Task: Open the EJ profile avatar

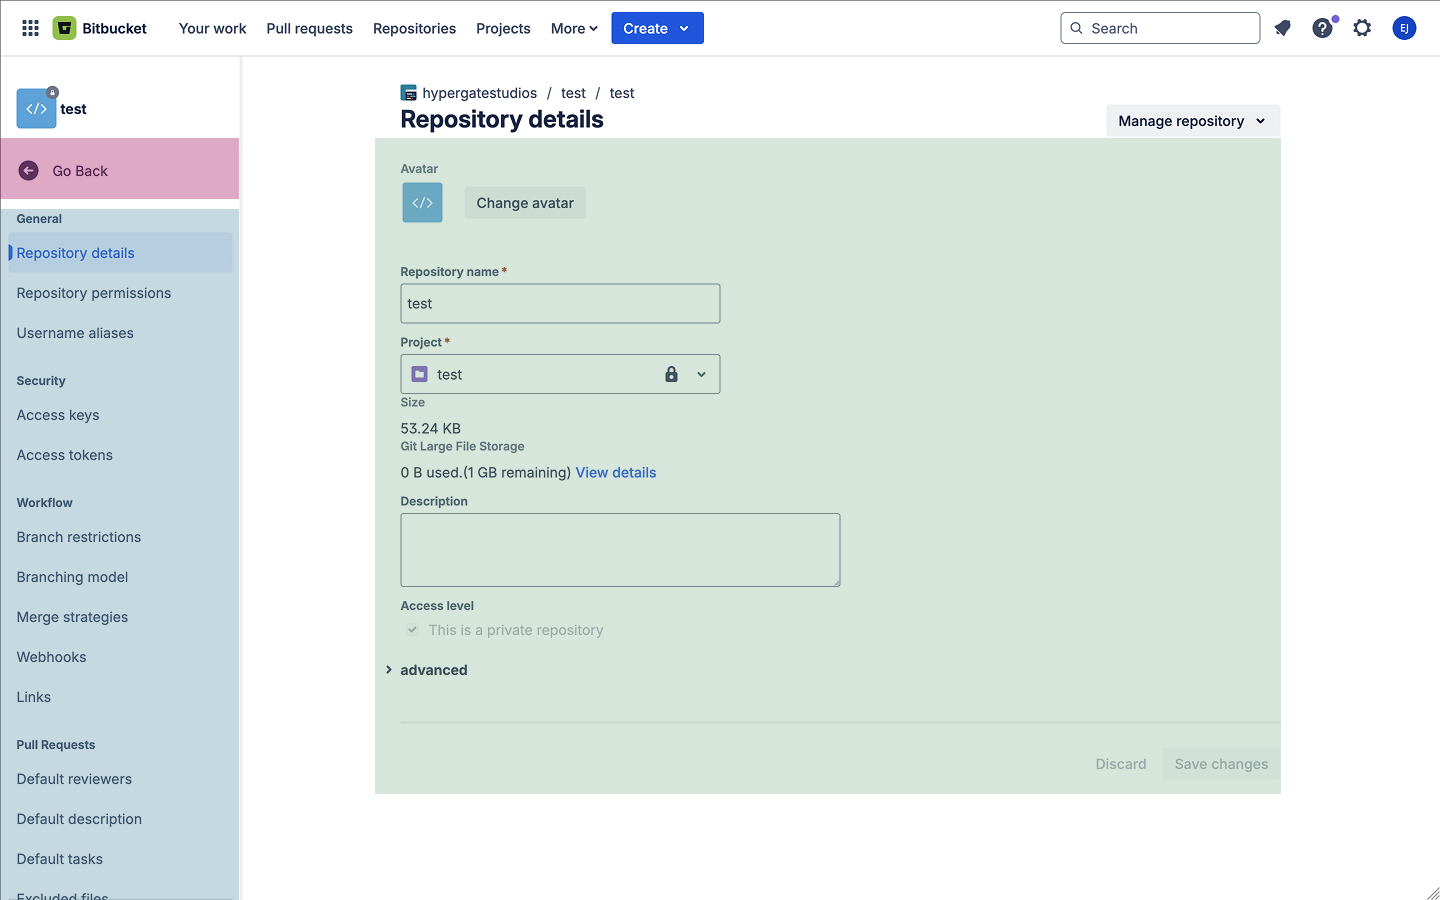Action: [1404, 28]
